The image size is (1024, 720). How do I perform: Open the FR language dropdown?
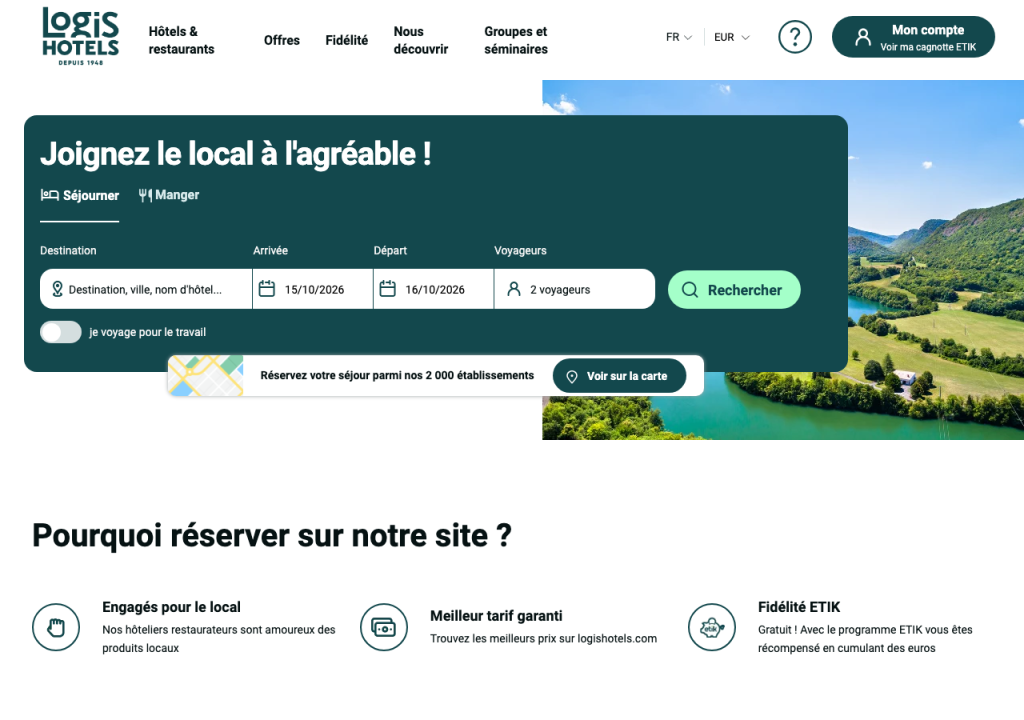[679, 37]
